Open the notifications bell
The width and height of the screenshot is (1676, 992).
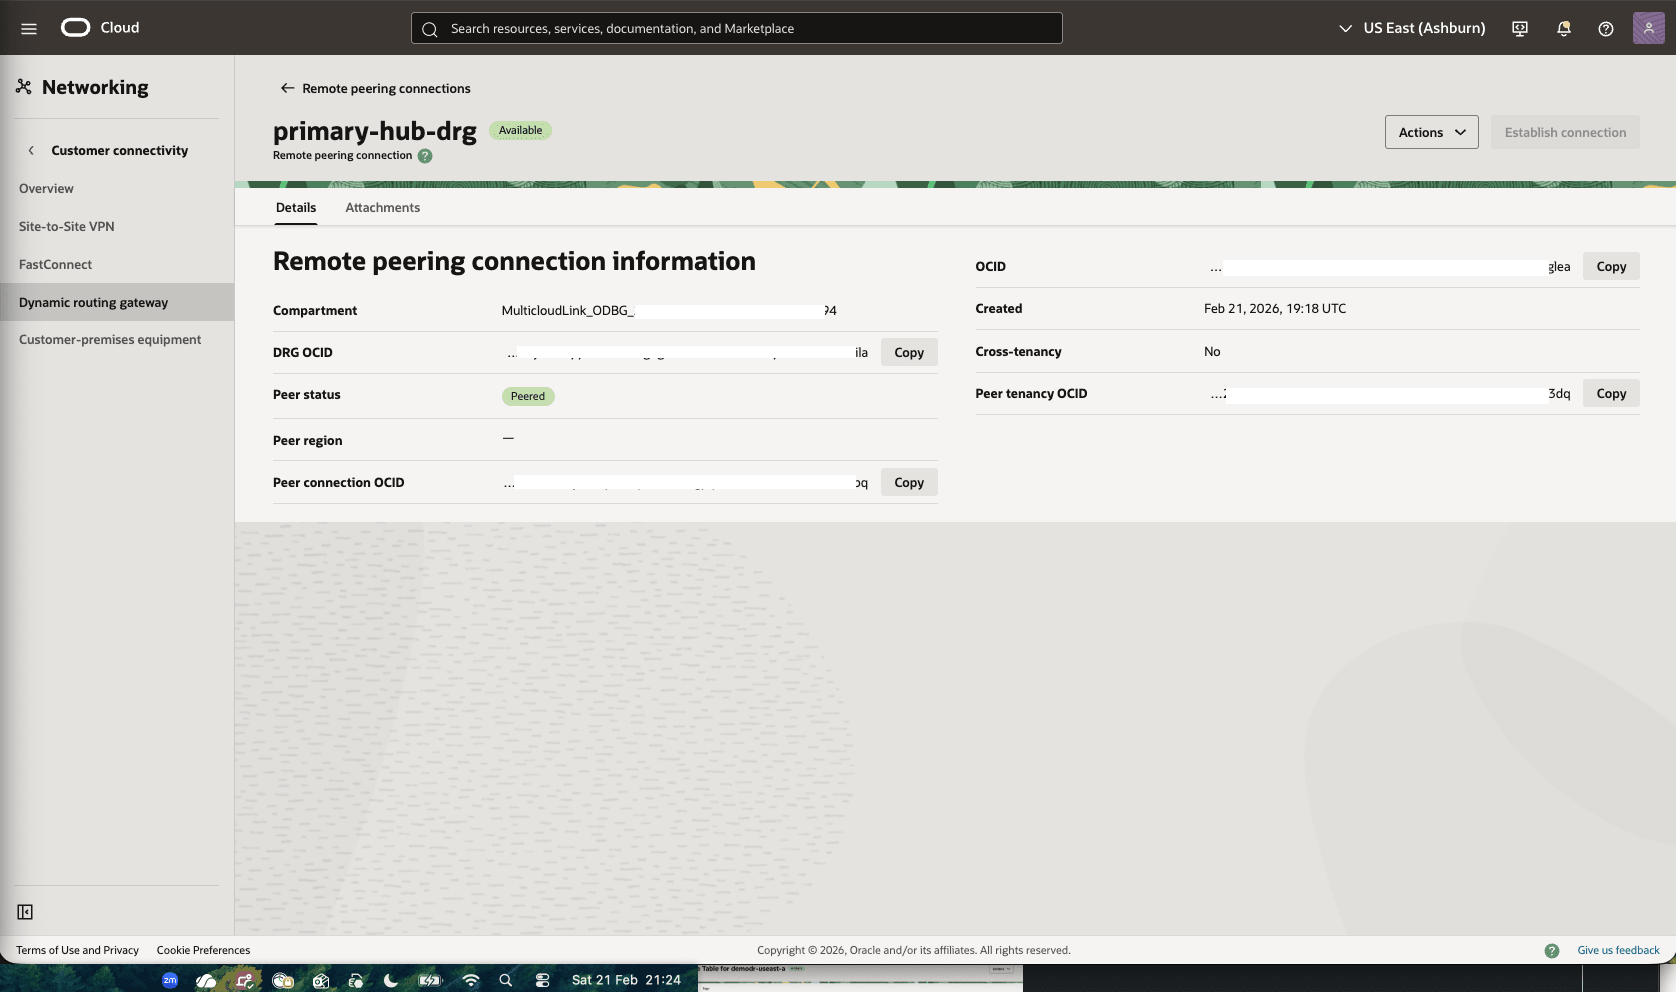point(1563,28)
